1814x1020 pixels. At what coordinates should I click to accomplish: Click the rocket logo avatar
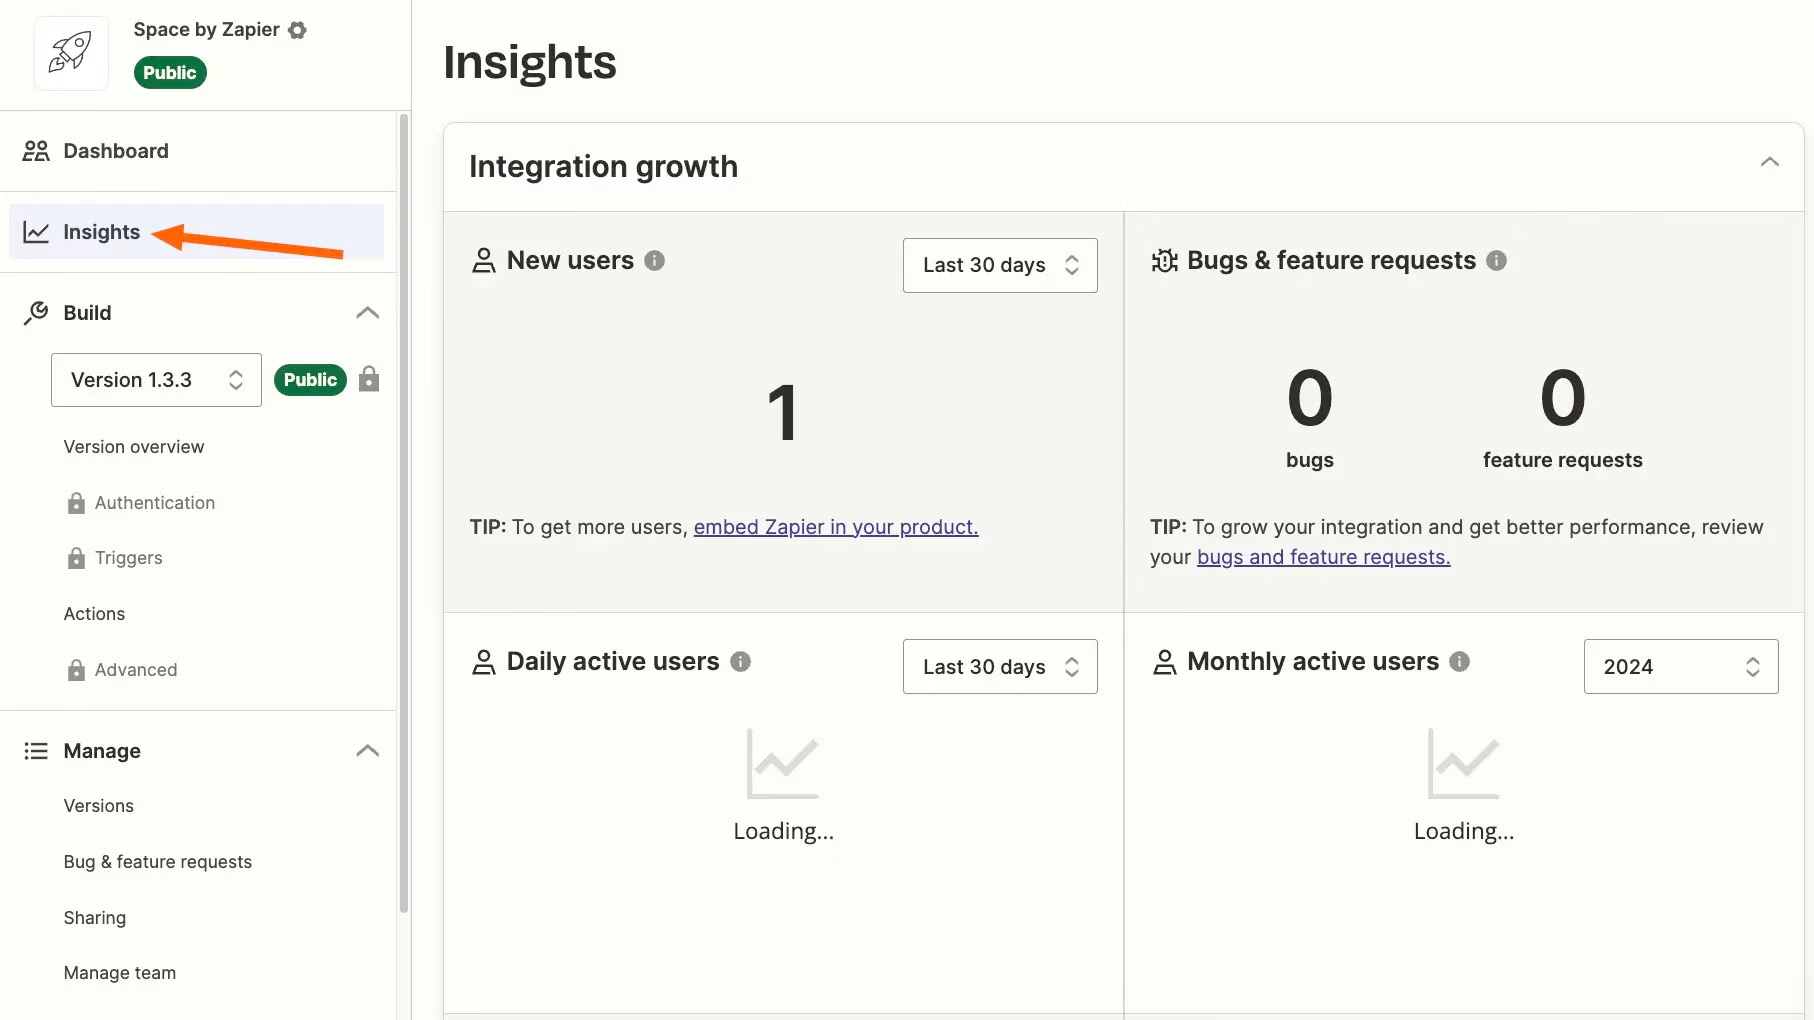[70, 52]
